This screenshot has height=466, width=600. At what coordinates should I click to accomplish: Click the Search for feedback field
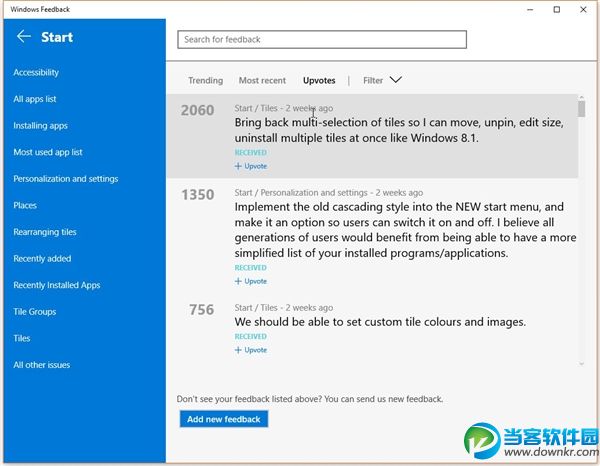(321, 40)
